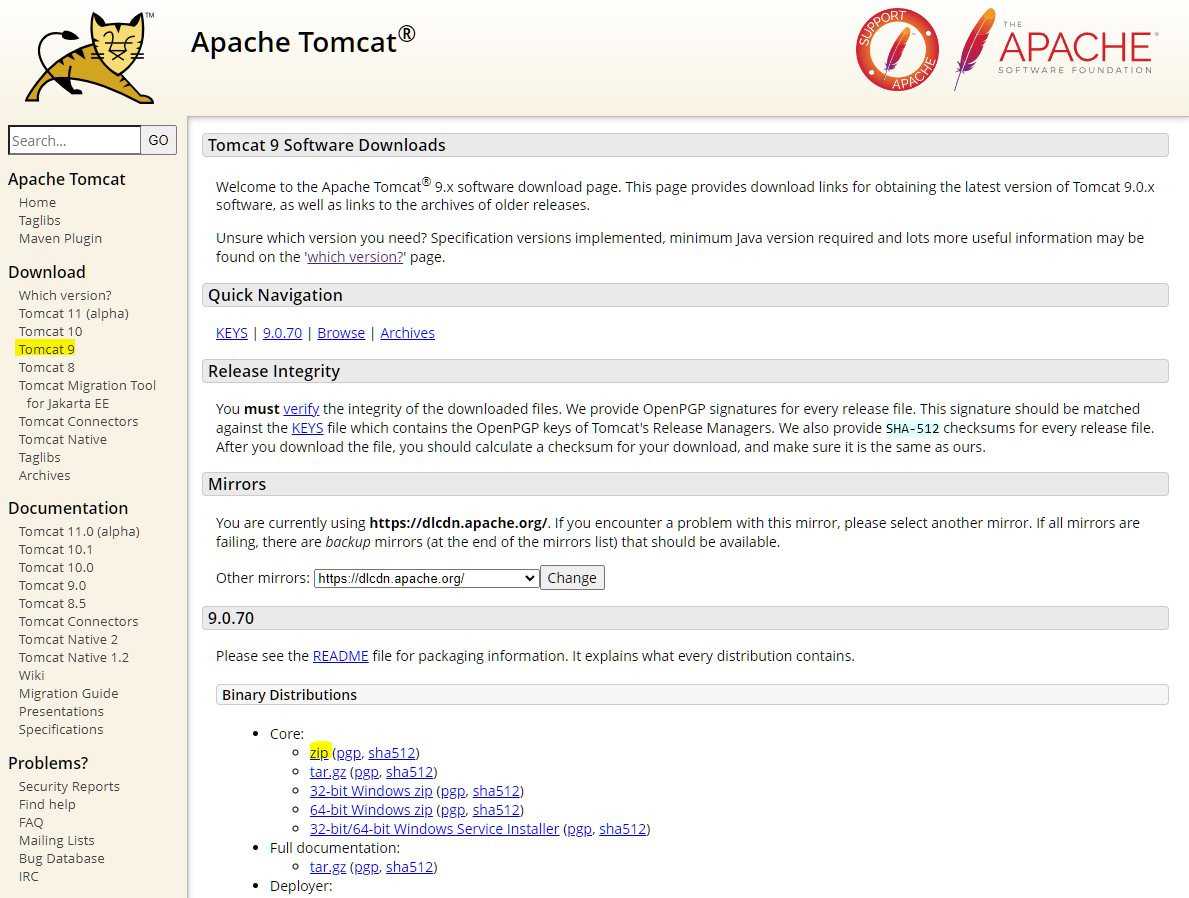
Task: Open pgp for Full documentation tar.gz
Action: 366,867
